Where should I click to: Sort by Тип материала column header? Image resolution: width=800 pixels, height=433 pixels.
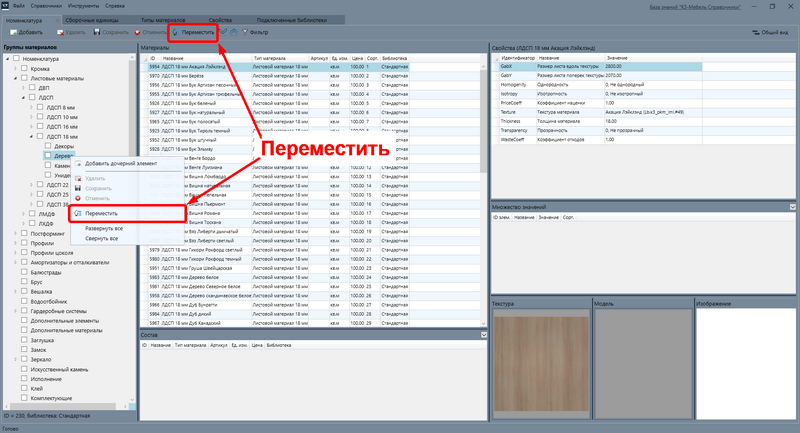[x=281, y=58]
